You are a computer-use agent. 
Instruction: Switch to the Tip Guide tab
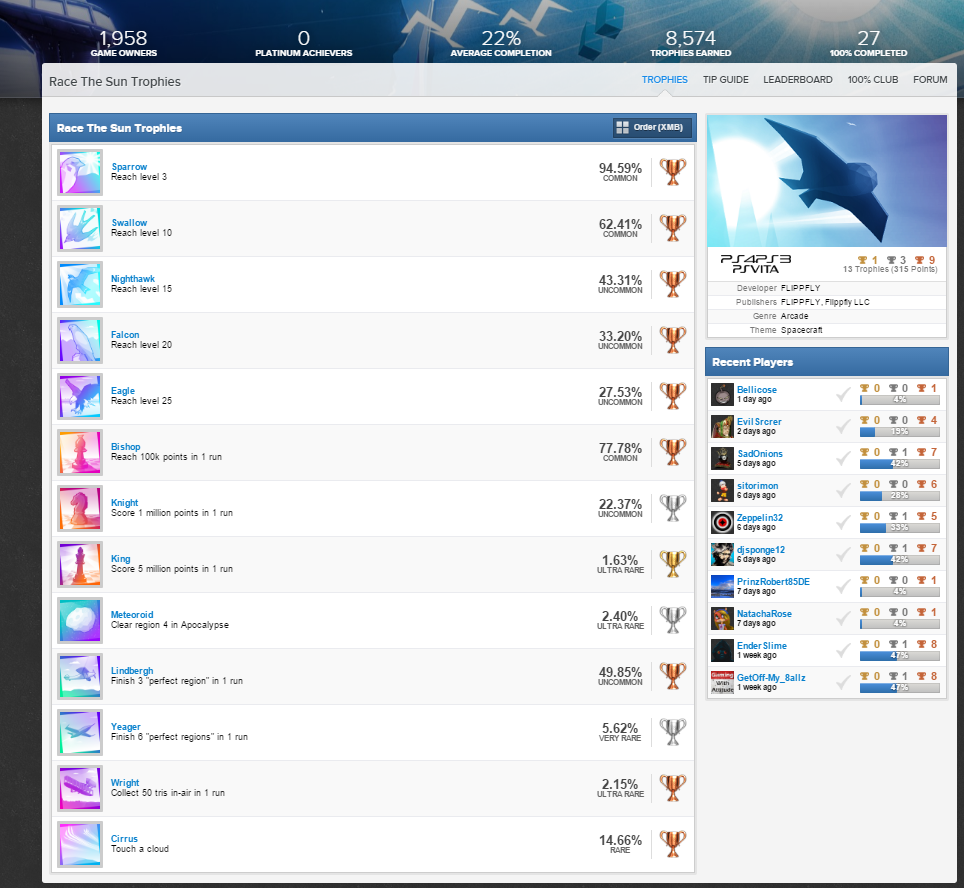pyautogui.click(x=725, y=80)
